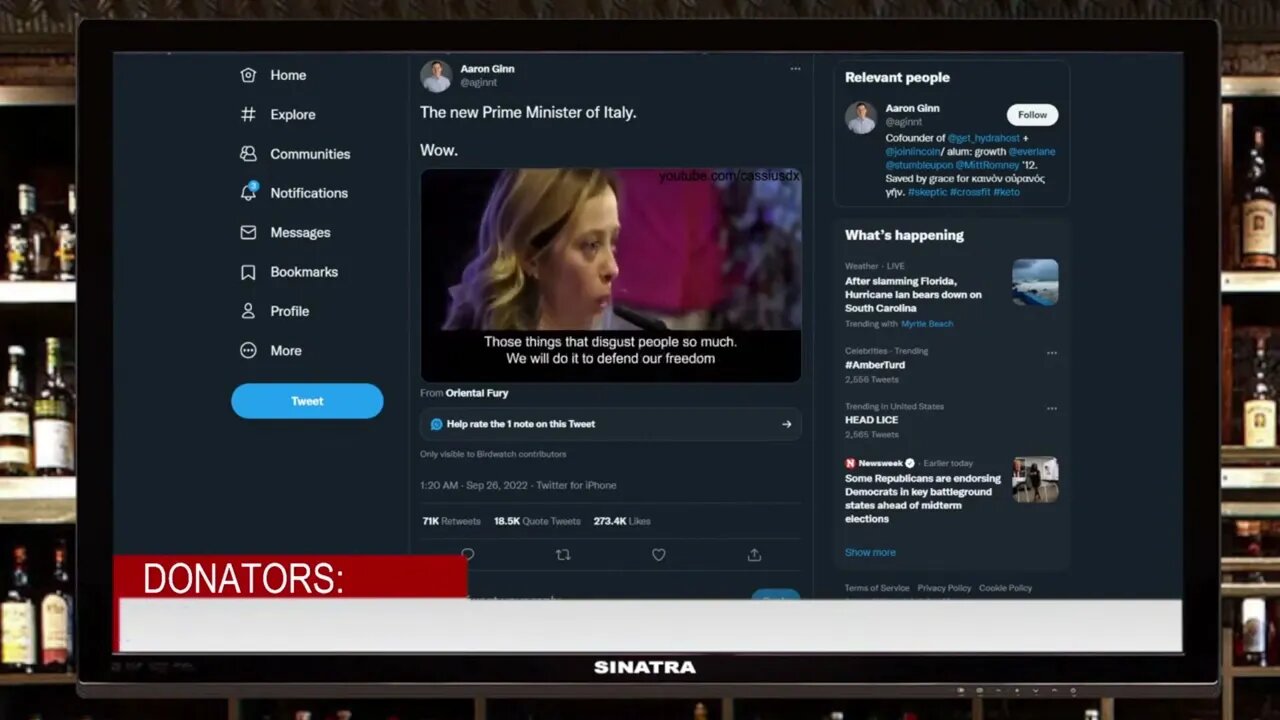
Task: Open Newsweek Republicans endorsing Democrats story
Action: click(x=922, y=498)
